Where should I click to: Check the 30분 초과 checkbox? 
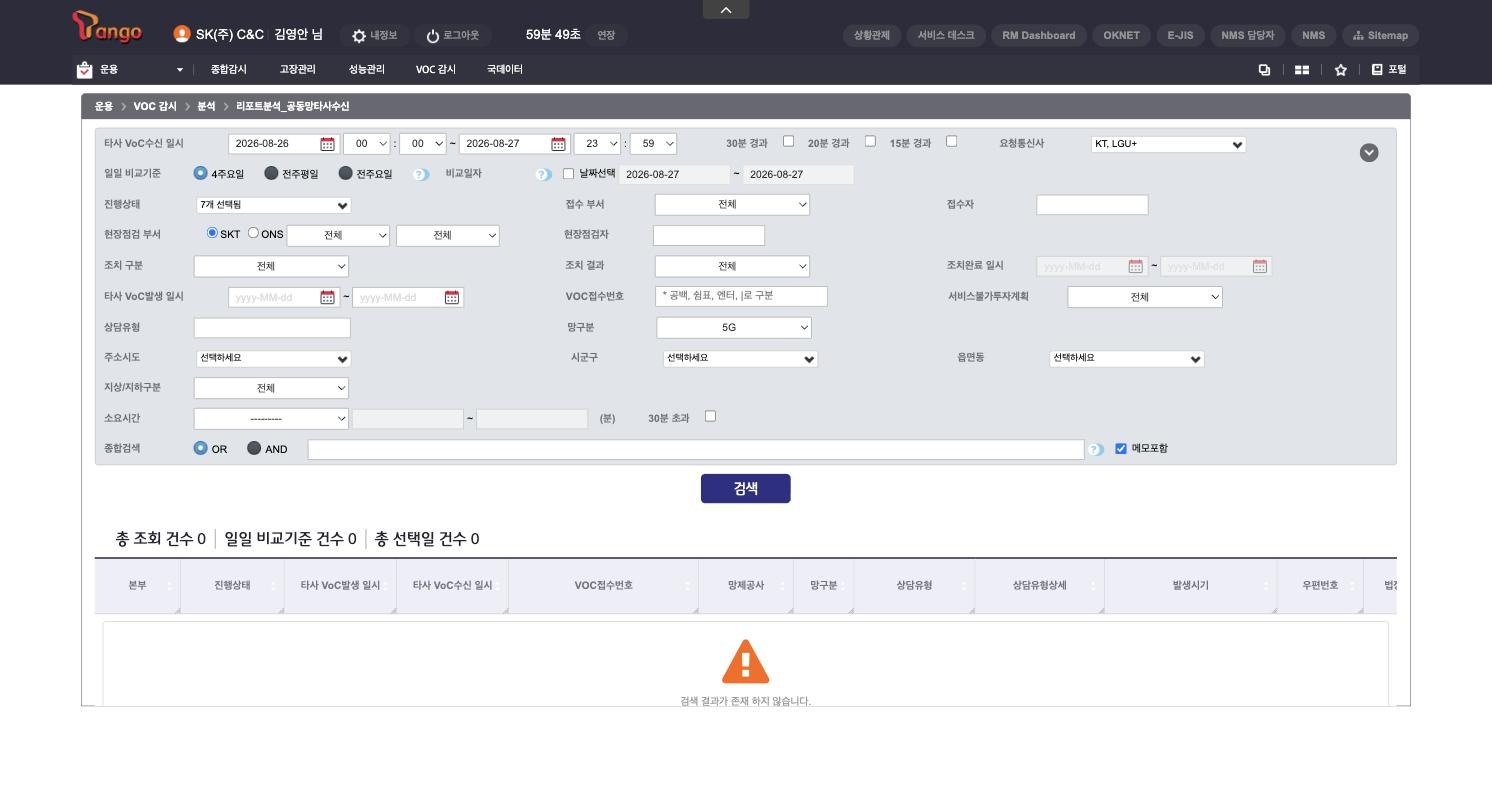710,416
